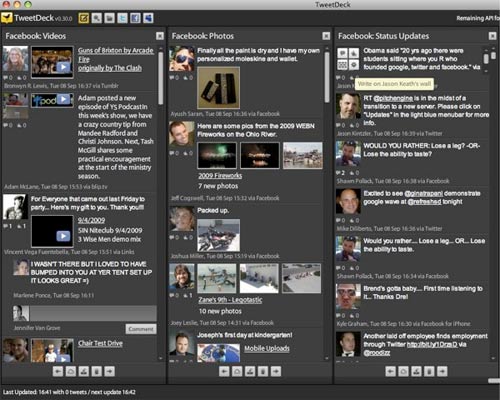Open the first fireworks photo thumbnail

point(217,155)
